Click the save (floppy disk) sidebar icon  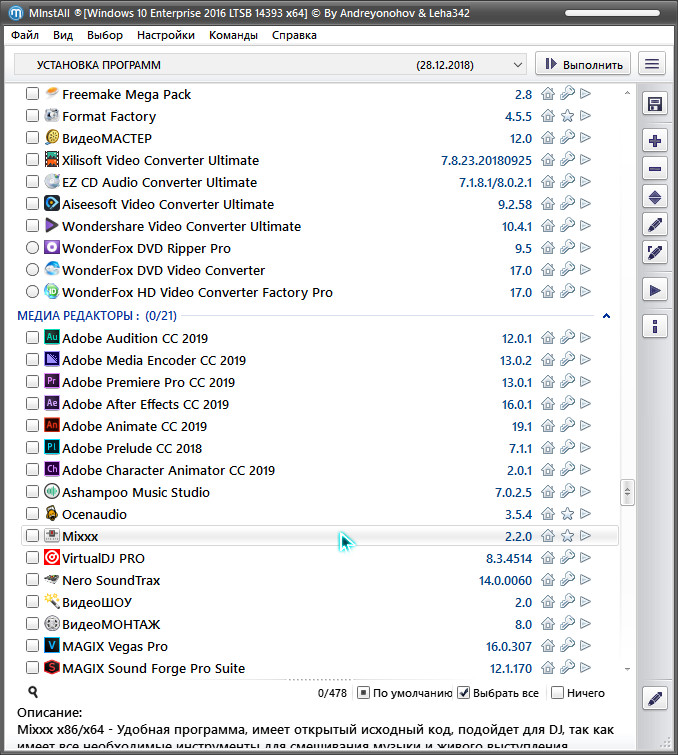[x=655, y=104]
